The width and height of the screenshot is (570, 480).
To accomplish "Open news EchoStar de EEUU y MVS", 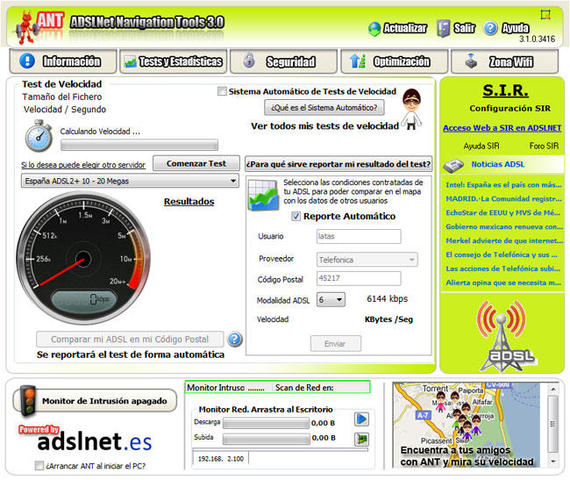I will [503, 213].
